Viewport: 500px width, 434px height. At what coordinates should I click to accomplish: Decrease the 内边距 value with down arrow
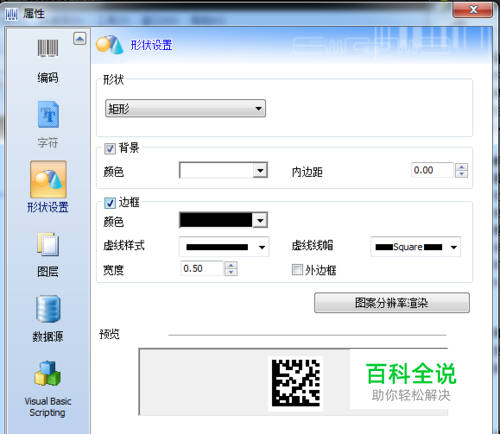click(461, 174)
